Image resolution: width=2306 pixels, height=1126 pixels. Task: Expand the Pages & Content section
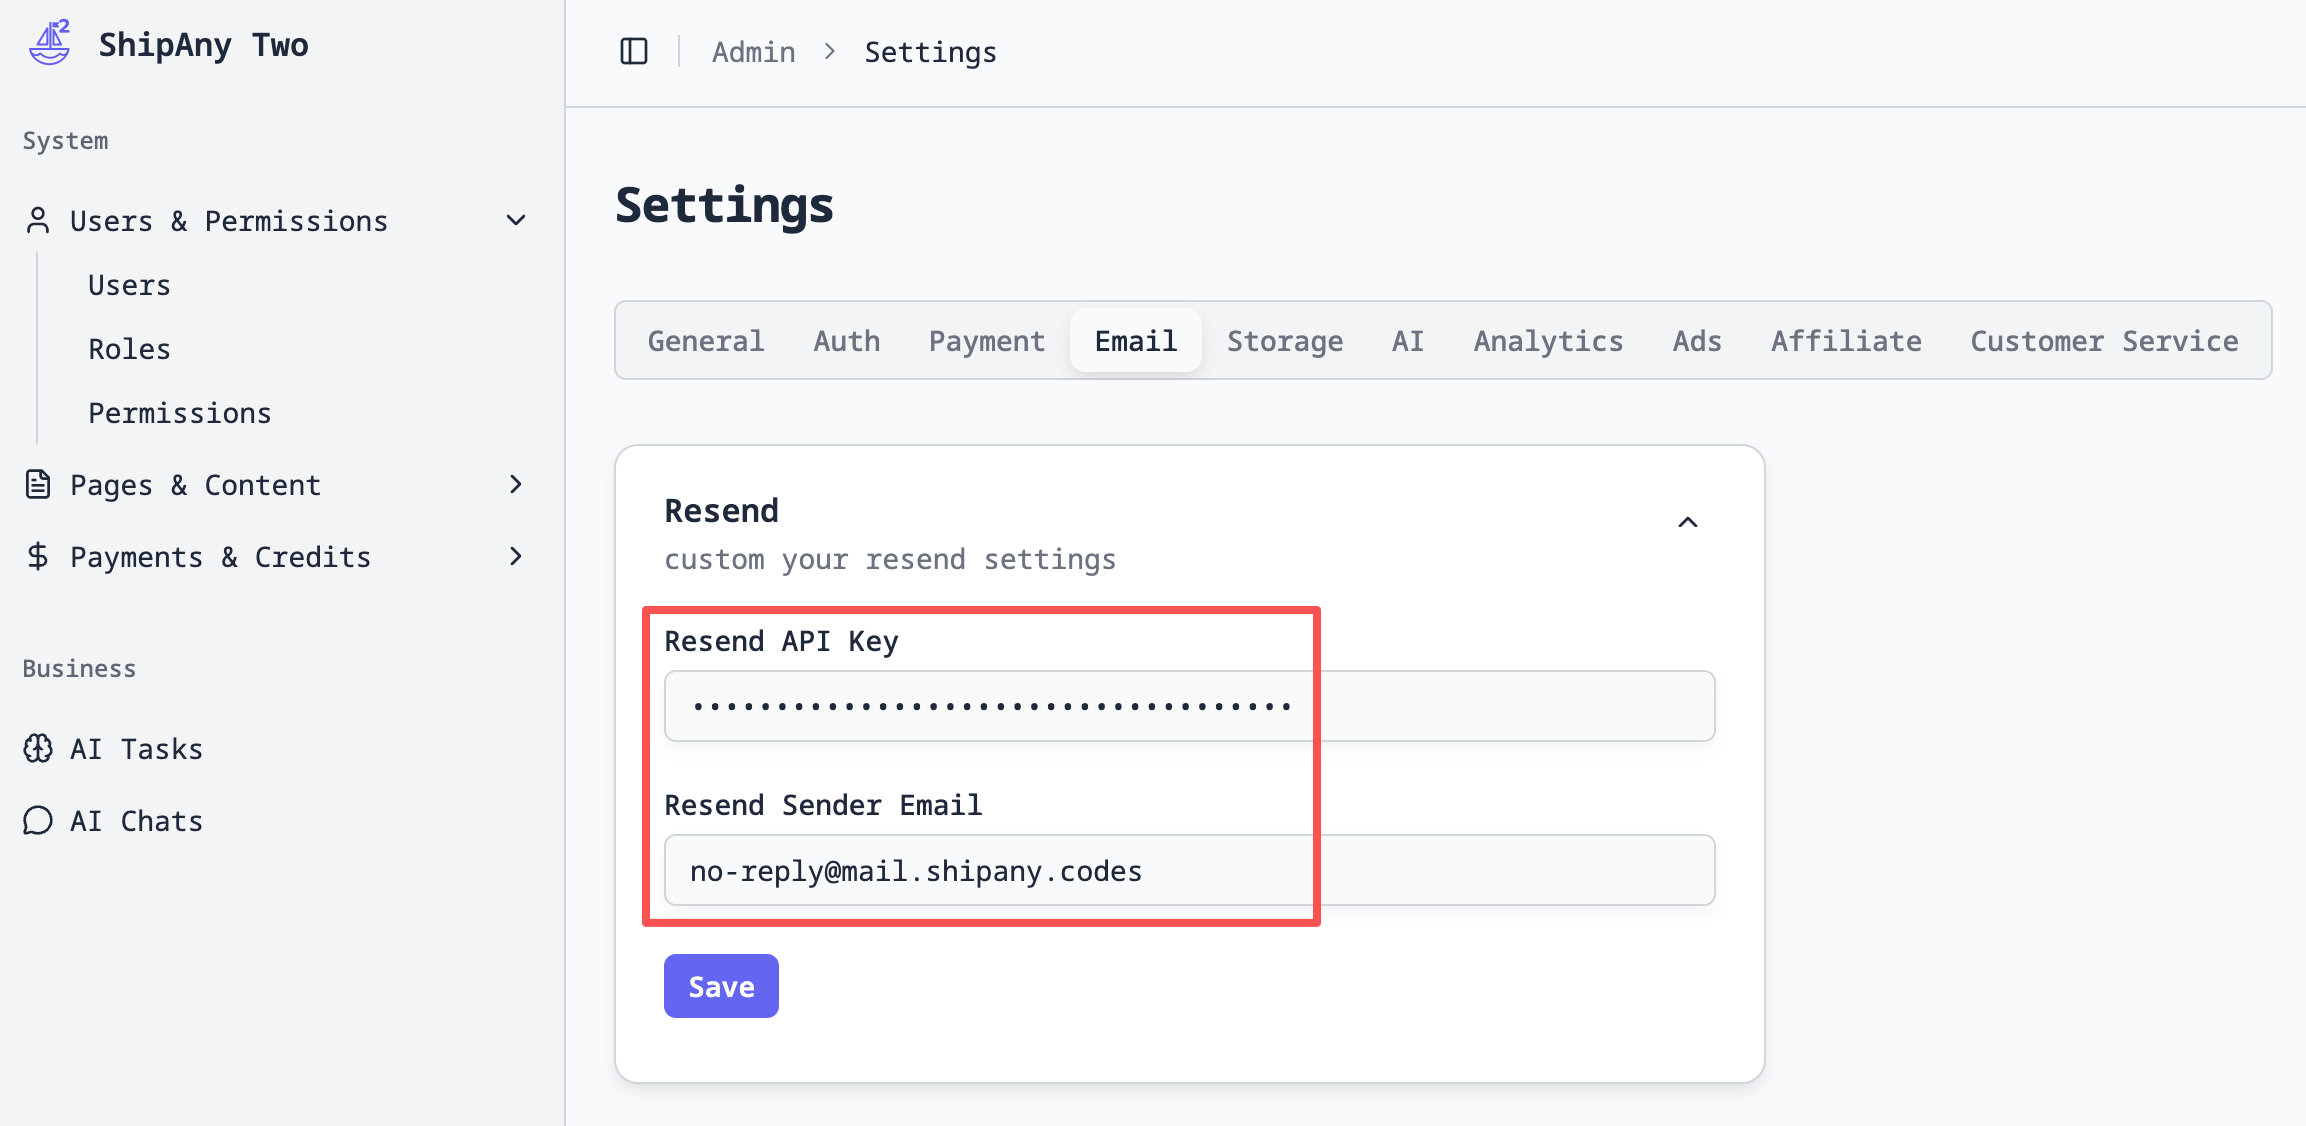click(516, 485)
